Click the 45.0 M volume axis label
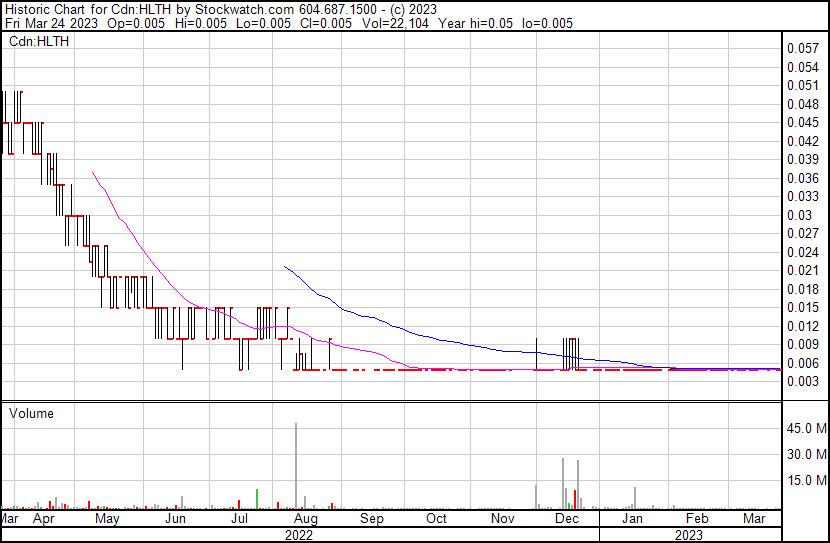Viewport: 830px width, 543px height. 805,428
